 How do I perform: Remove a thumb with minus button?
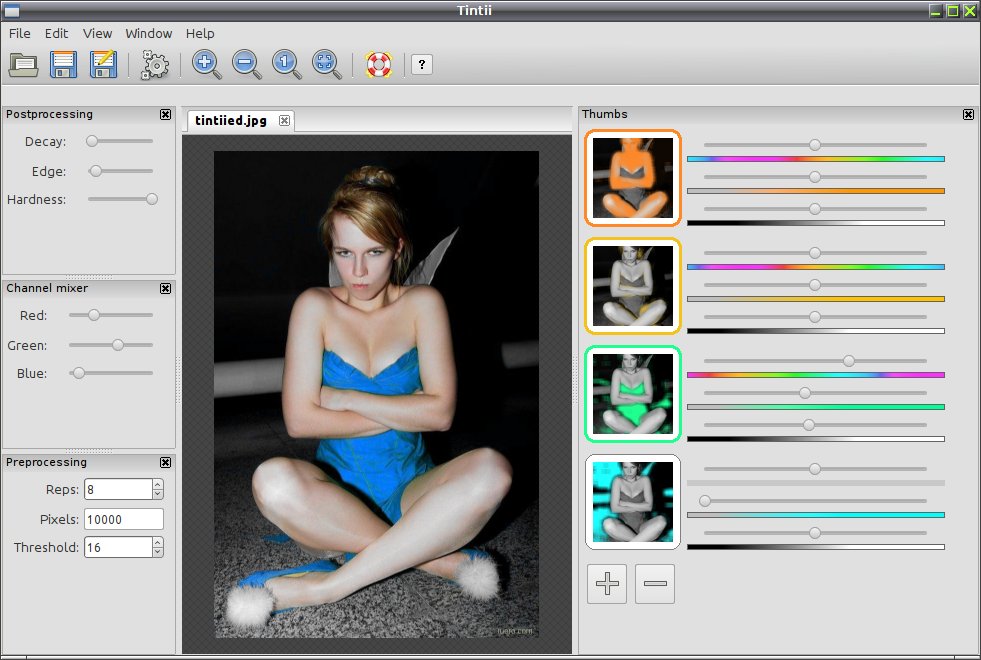655,584
